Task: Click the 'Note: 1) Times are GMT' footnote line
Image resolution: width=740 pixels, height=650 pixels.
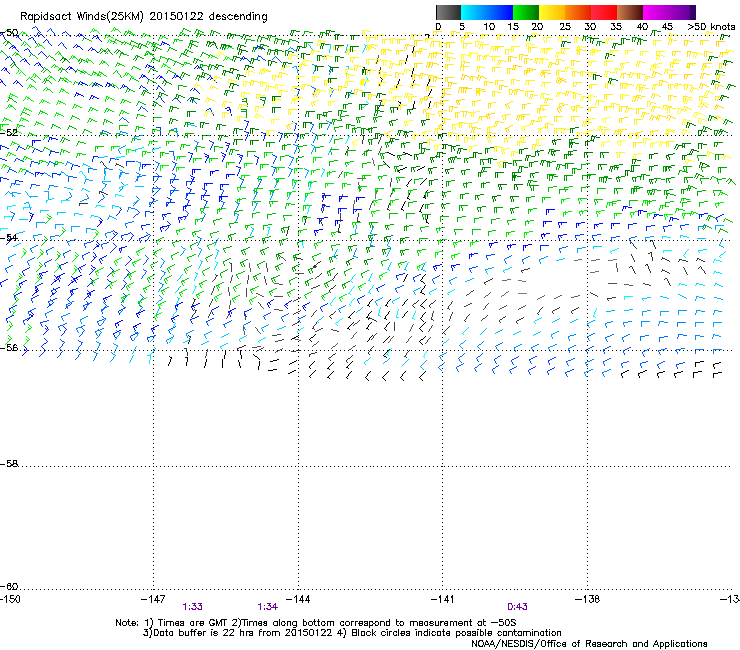Action: 316,623
